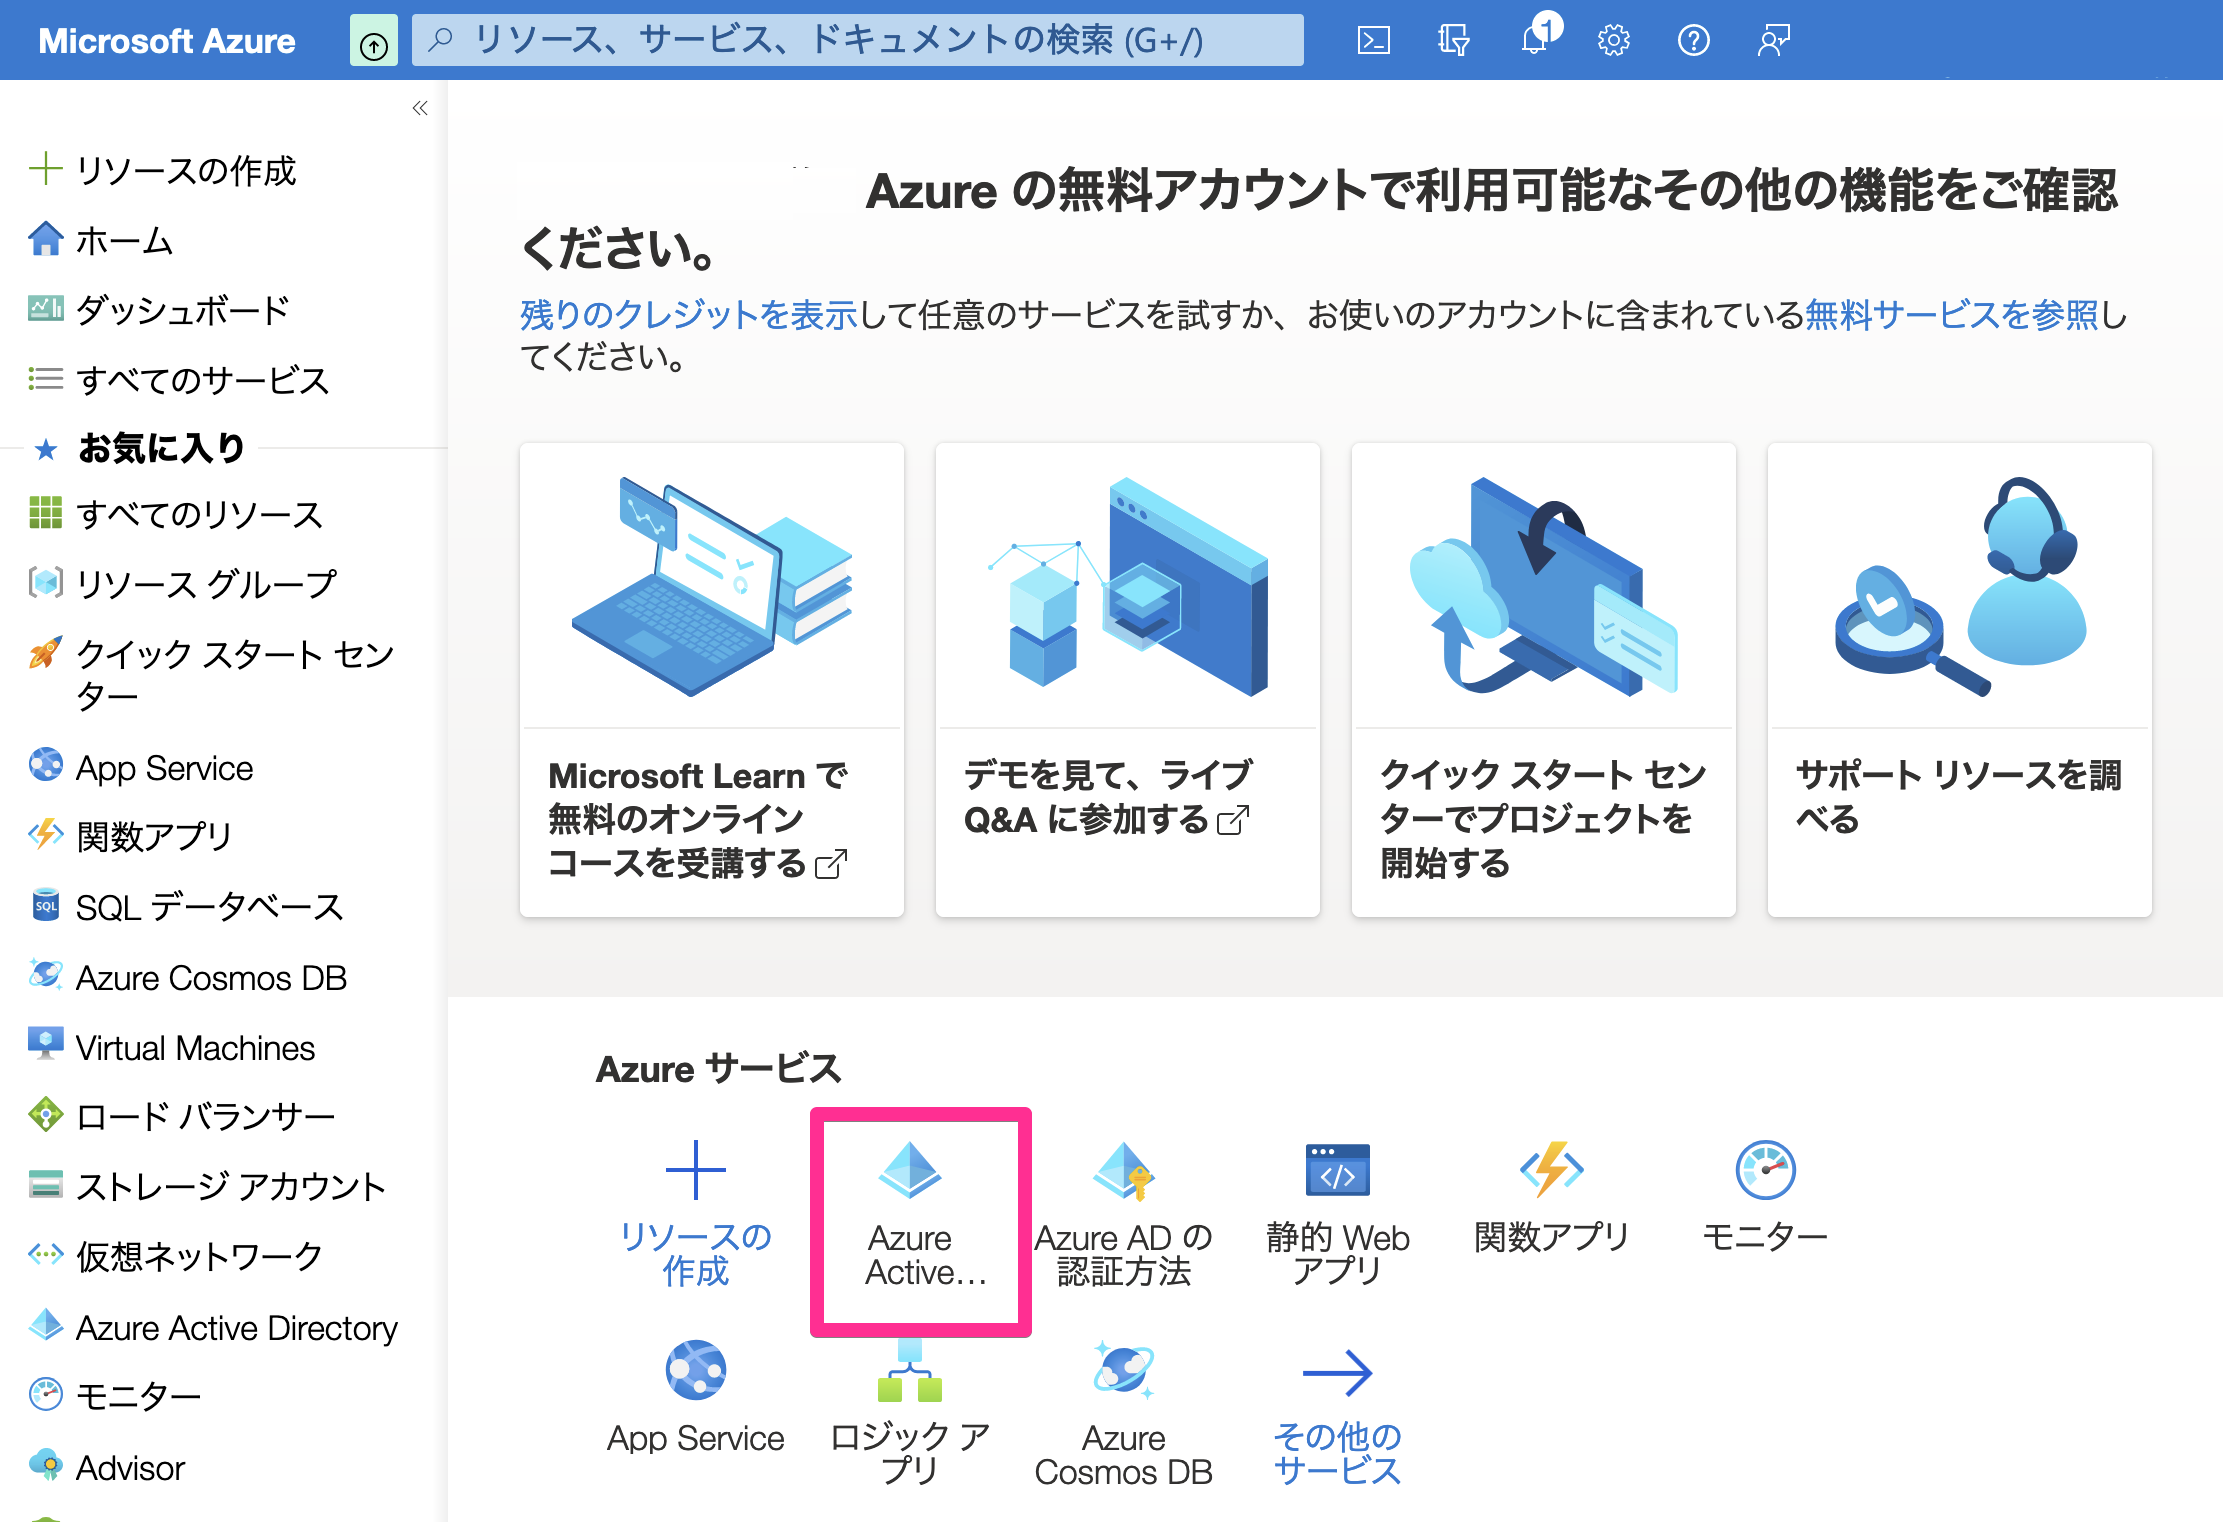
Task: Click the 残りのクレジットを表示 link
Action: [x=689, y=315]
